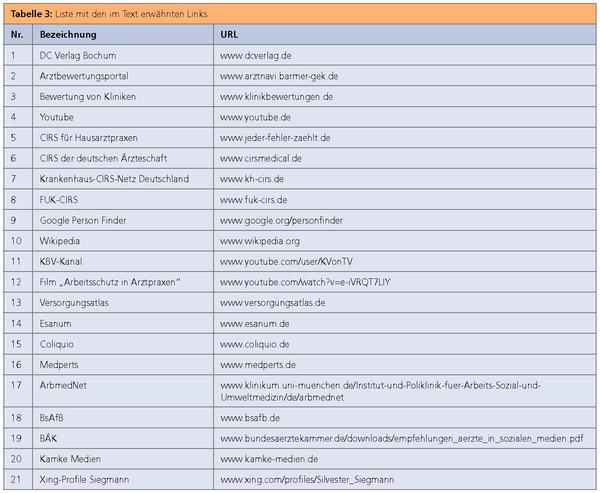Open the www.wikipedia.org link
The width and height of the screenshot is (600, 493).
point(259,241)
